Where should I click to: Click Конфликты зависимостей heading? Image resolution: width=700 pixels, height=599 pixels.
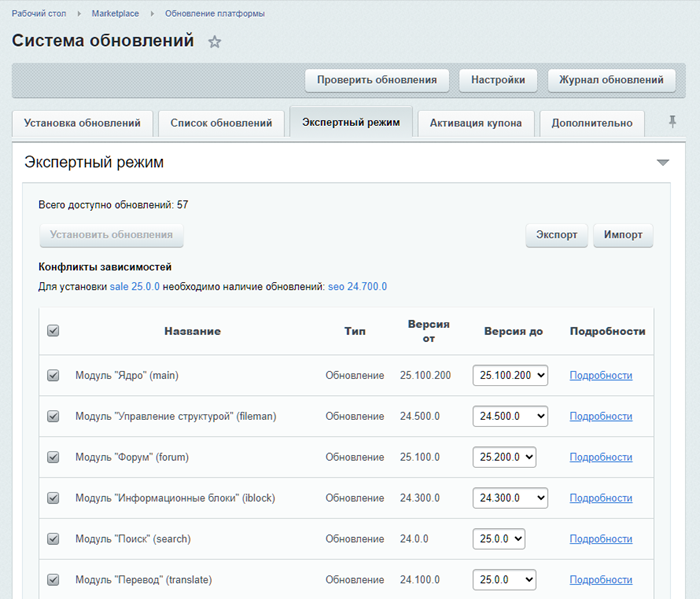tap(105, 267)
